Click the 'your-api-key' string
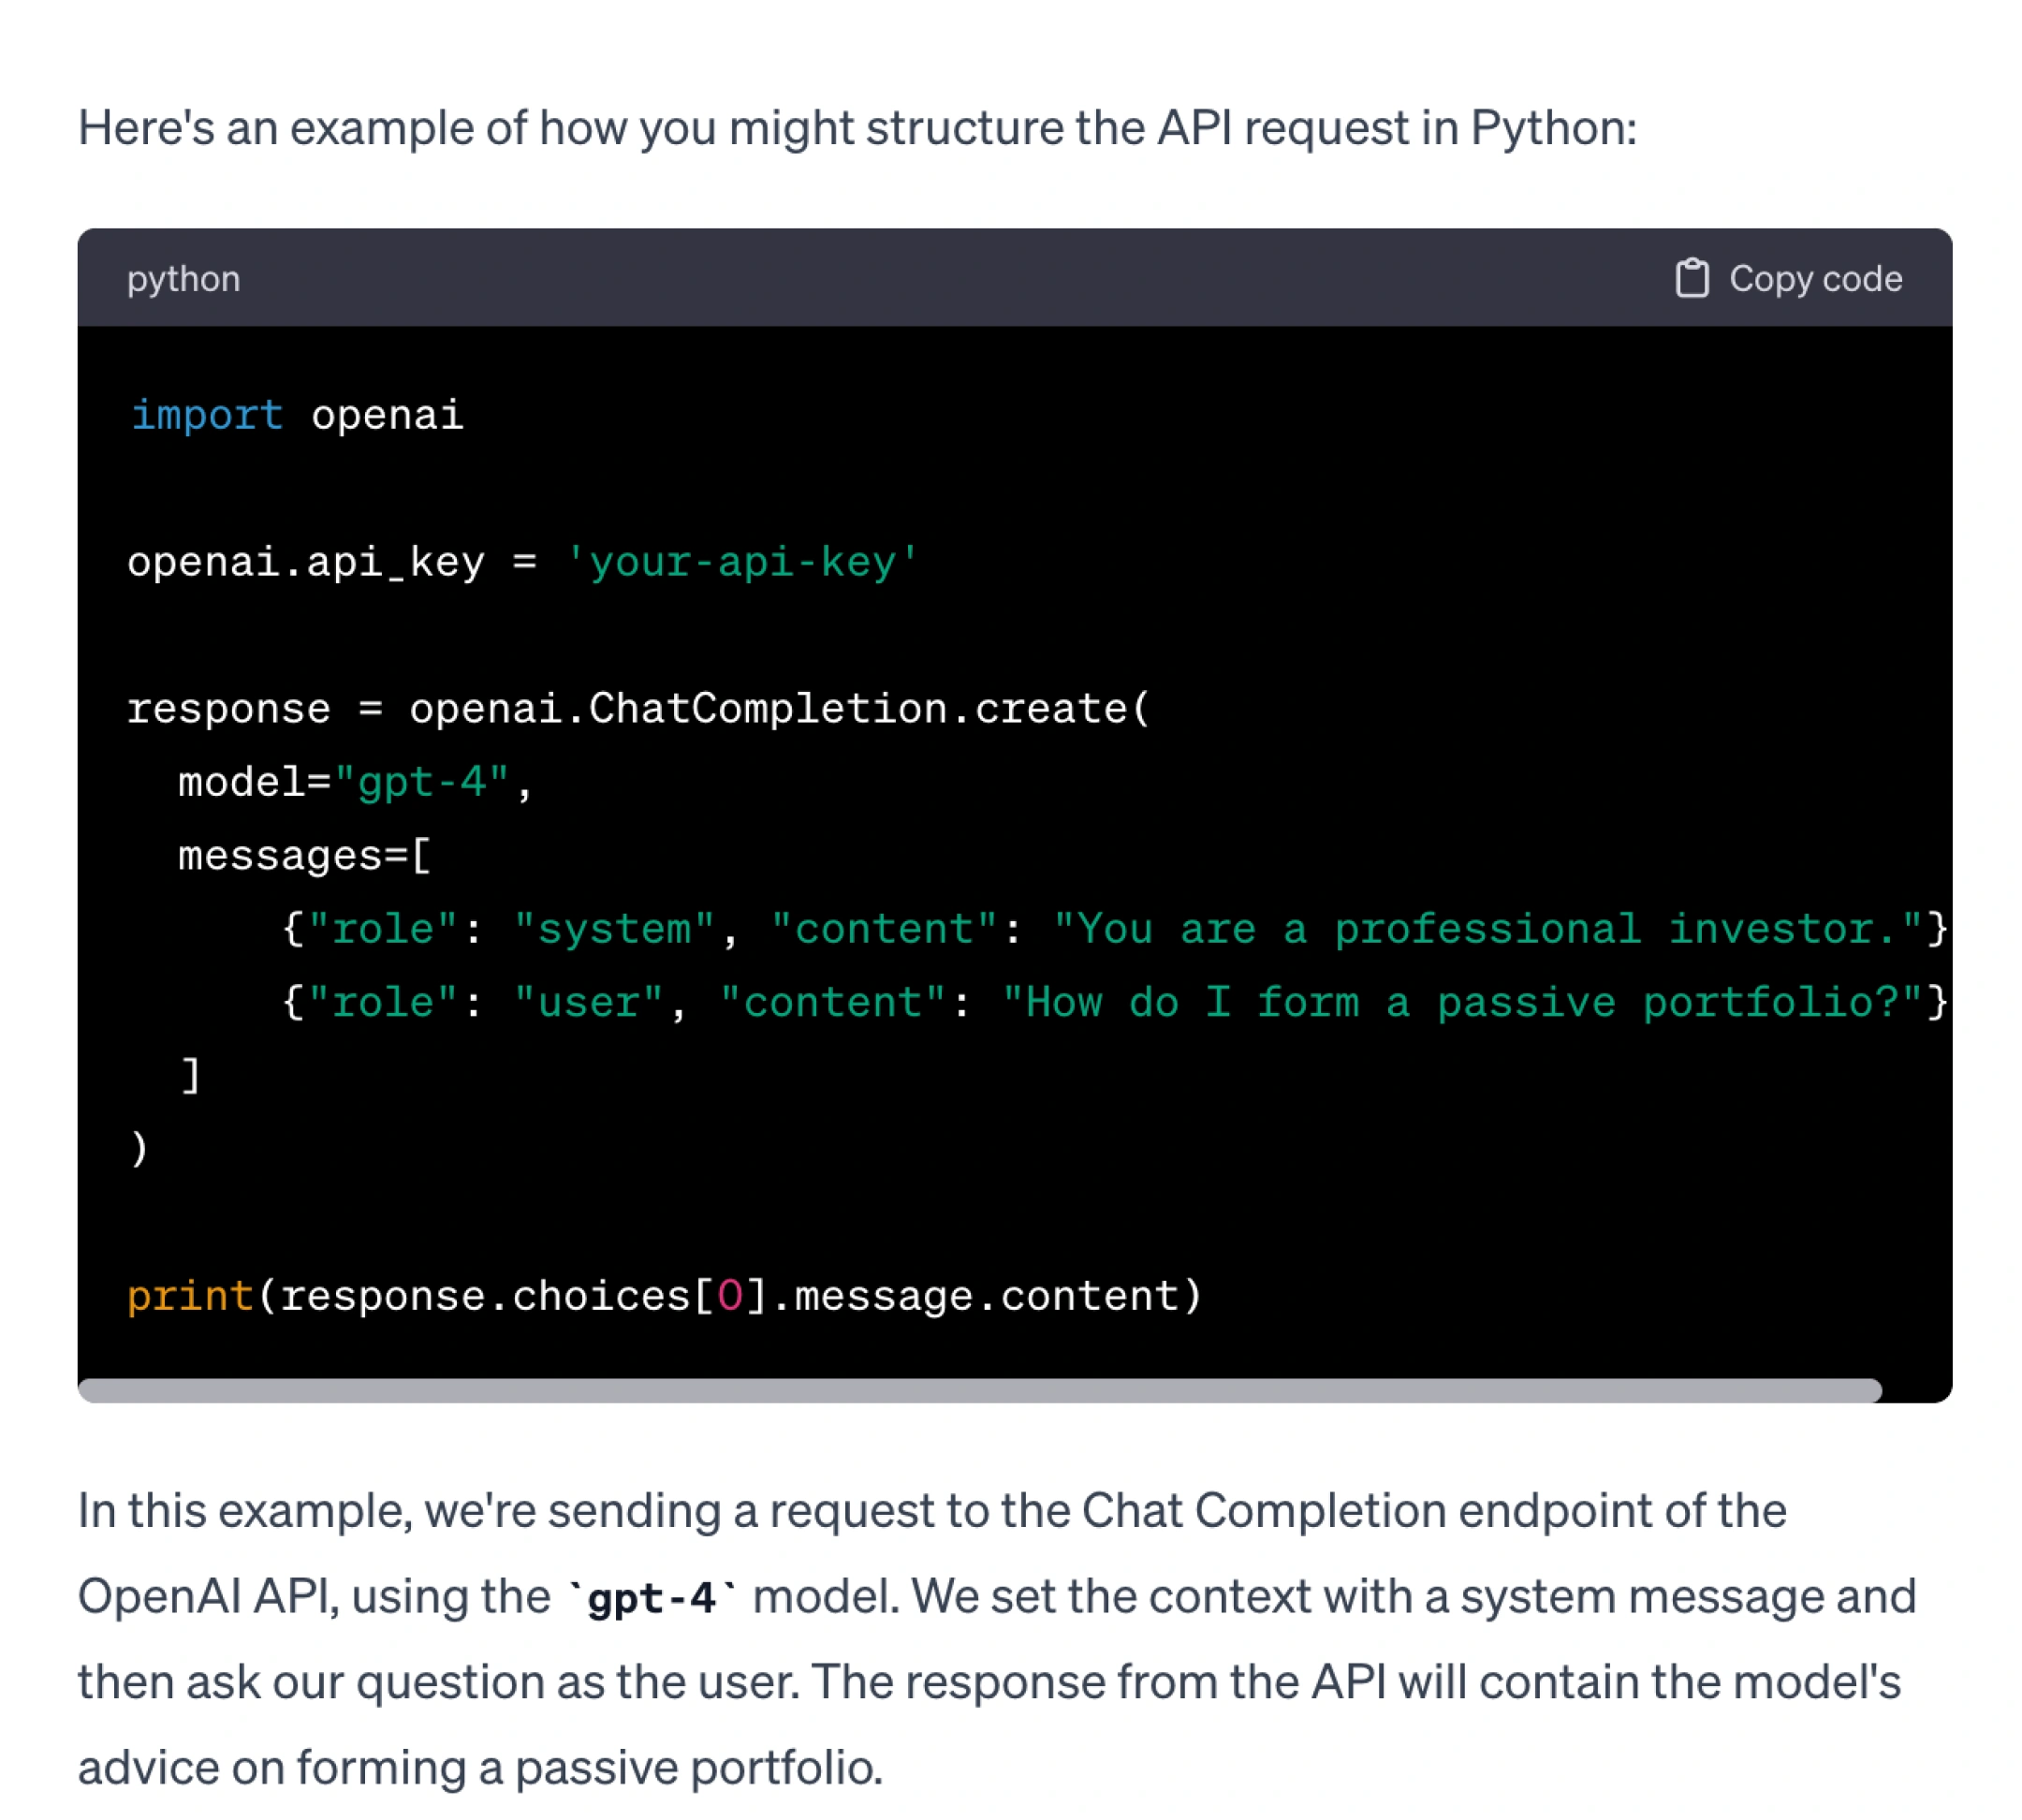This screenshot has height=1820, width=2022. tap(742, 562)
